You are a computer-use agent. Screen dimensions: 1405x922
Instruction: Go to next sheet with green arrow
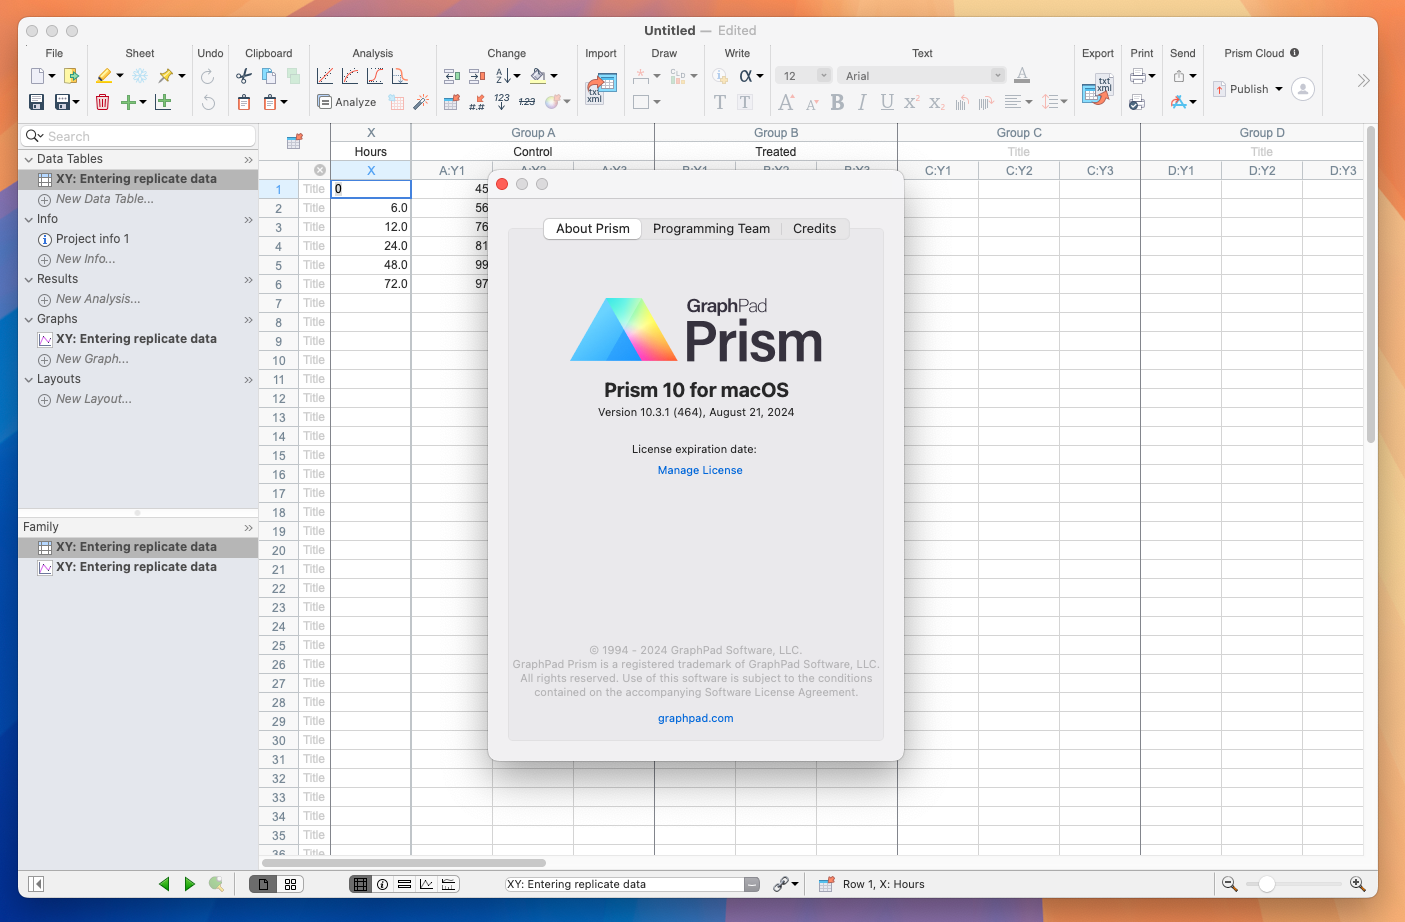189,884
